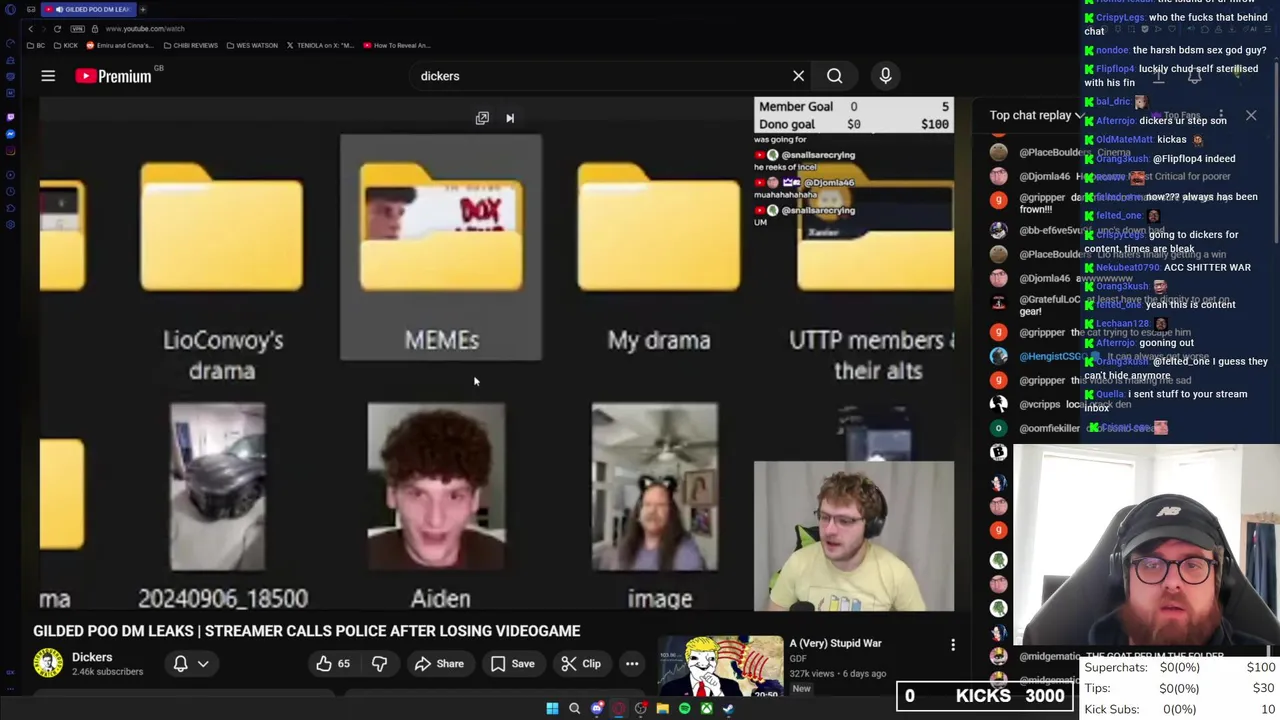Save the video to a playlist
This screenshot has height=720, width=1280.
[512, 663]
